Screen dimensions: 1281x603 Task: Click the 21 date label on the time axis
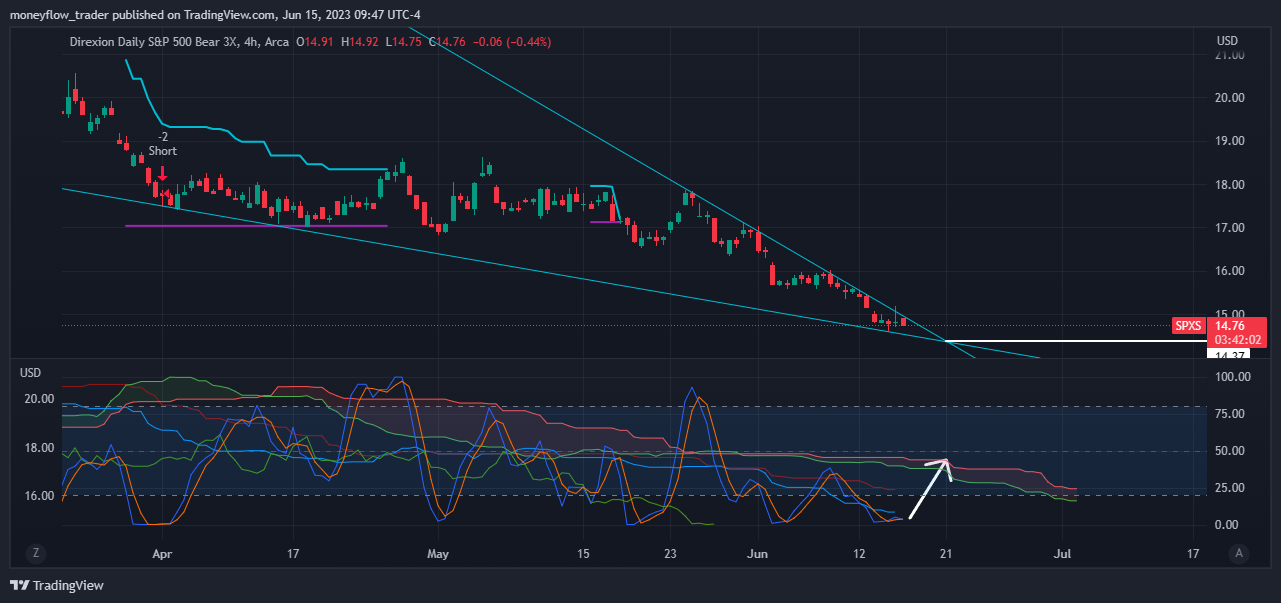pyautogui.click(x=946, y=552)
